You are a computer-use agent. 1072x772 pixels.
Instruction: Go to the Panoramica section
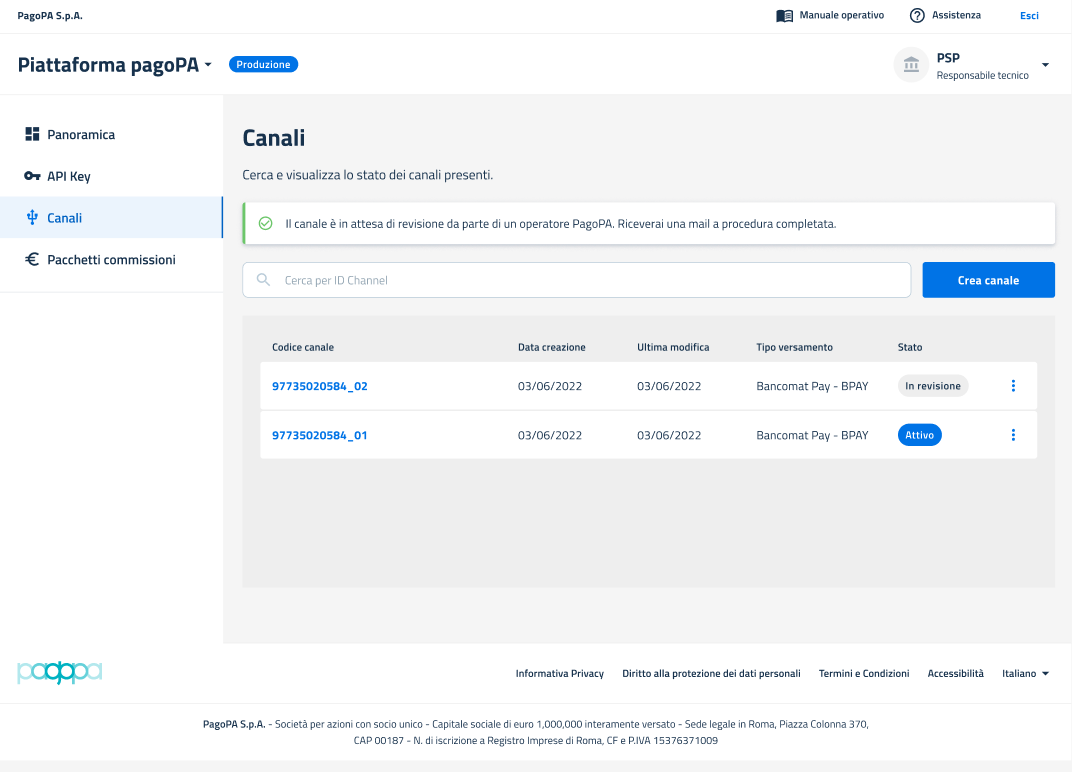[81, 134]
